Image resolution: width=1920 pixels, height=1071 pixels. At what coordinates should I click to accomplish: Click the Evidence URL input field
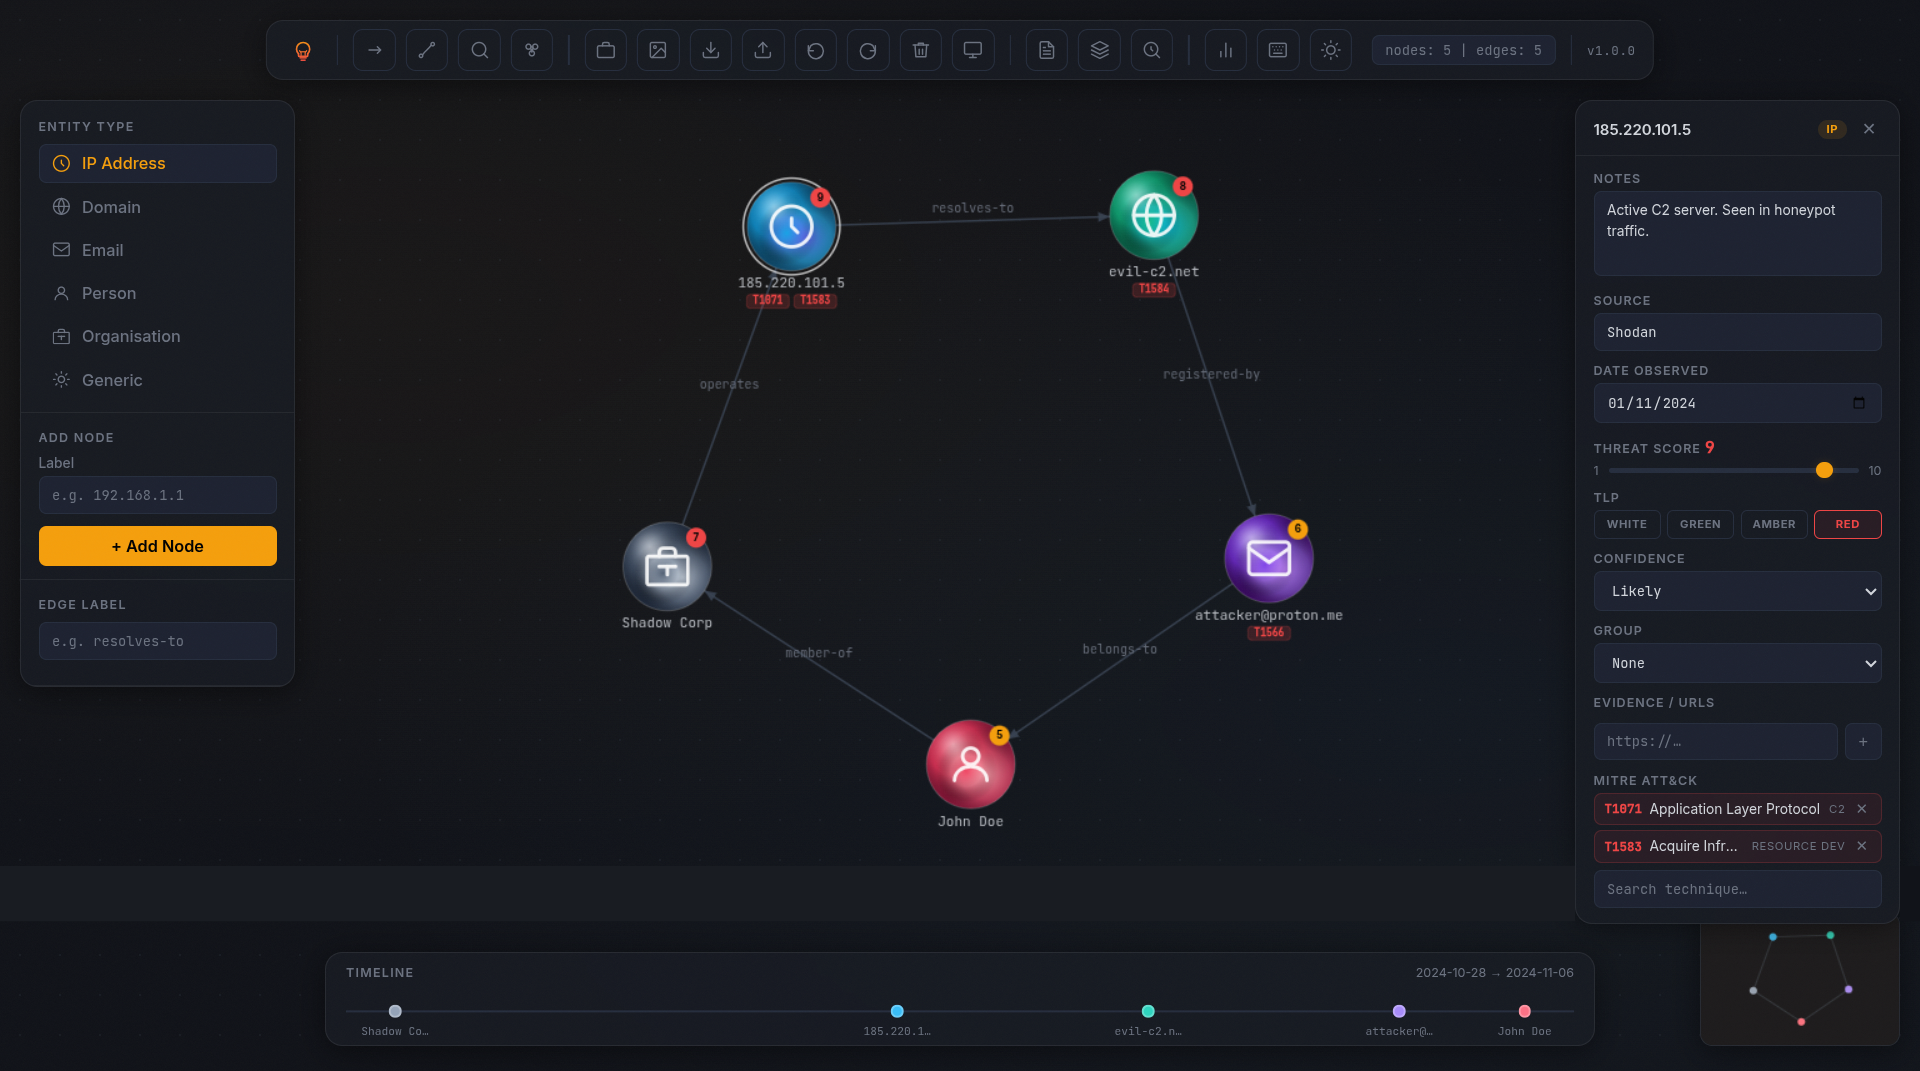click(x=1716, y=742)
